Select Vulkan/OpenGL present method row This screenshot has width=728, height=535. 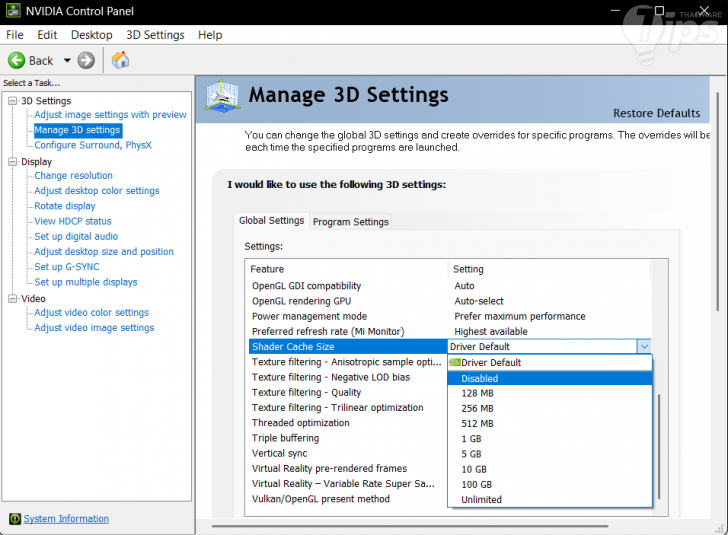(348, 499)
